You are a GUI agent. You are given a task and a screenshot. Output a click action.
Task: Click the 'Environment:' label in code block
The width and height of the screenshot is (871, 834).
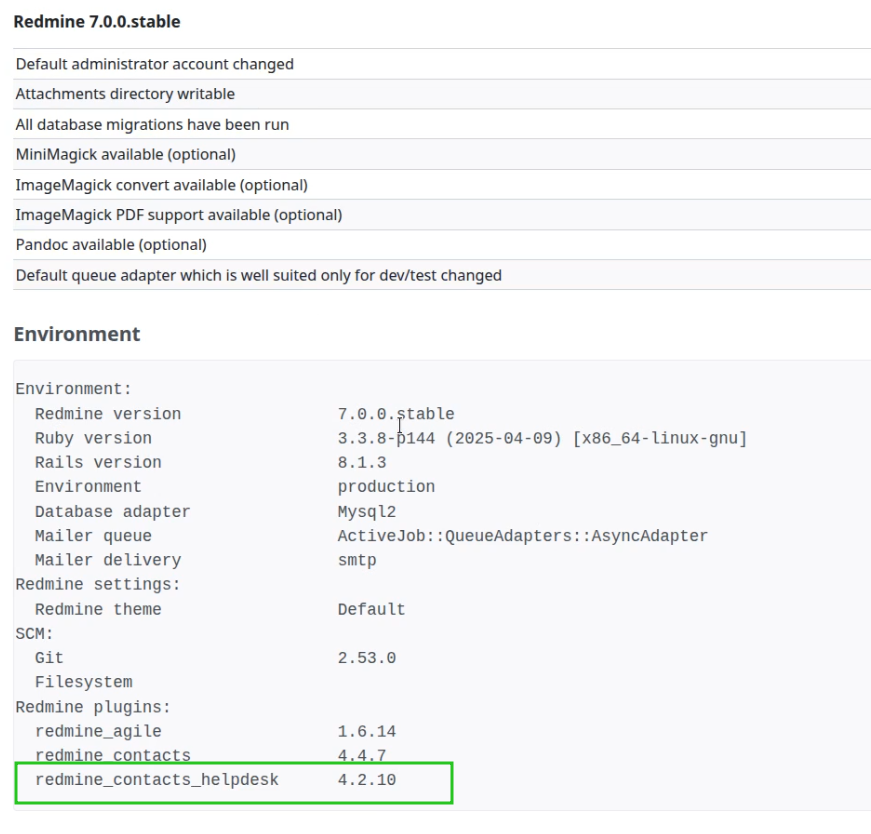point(73,389)
